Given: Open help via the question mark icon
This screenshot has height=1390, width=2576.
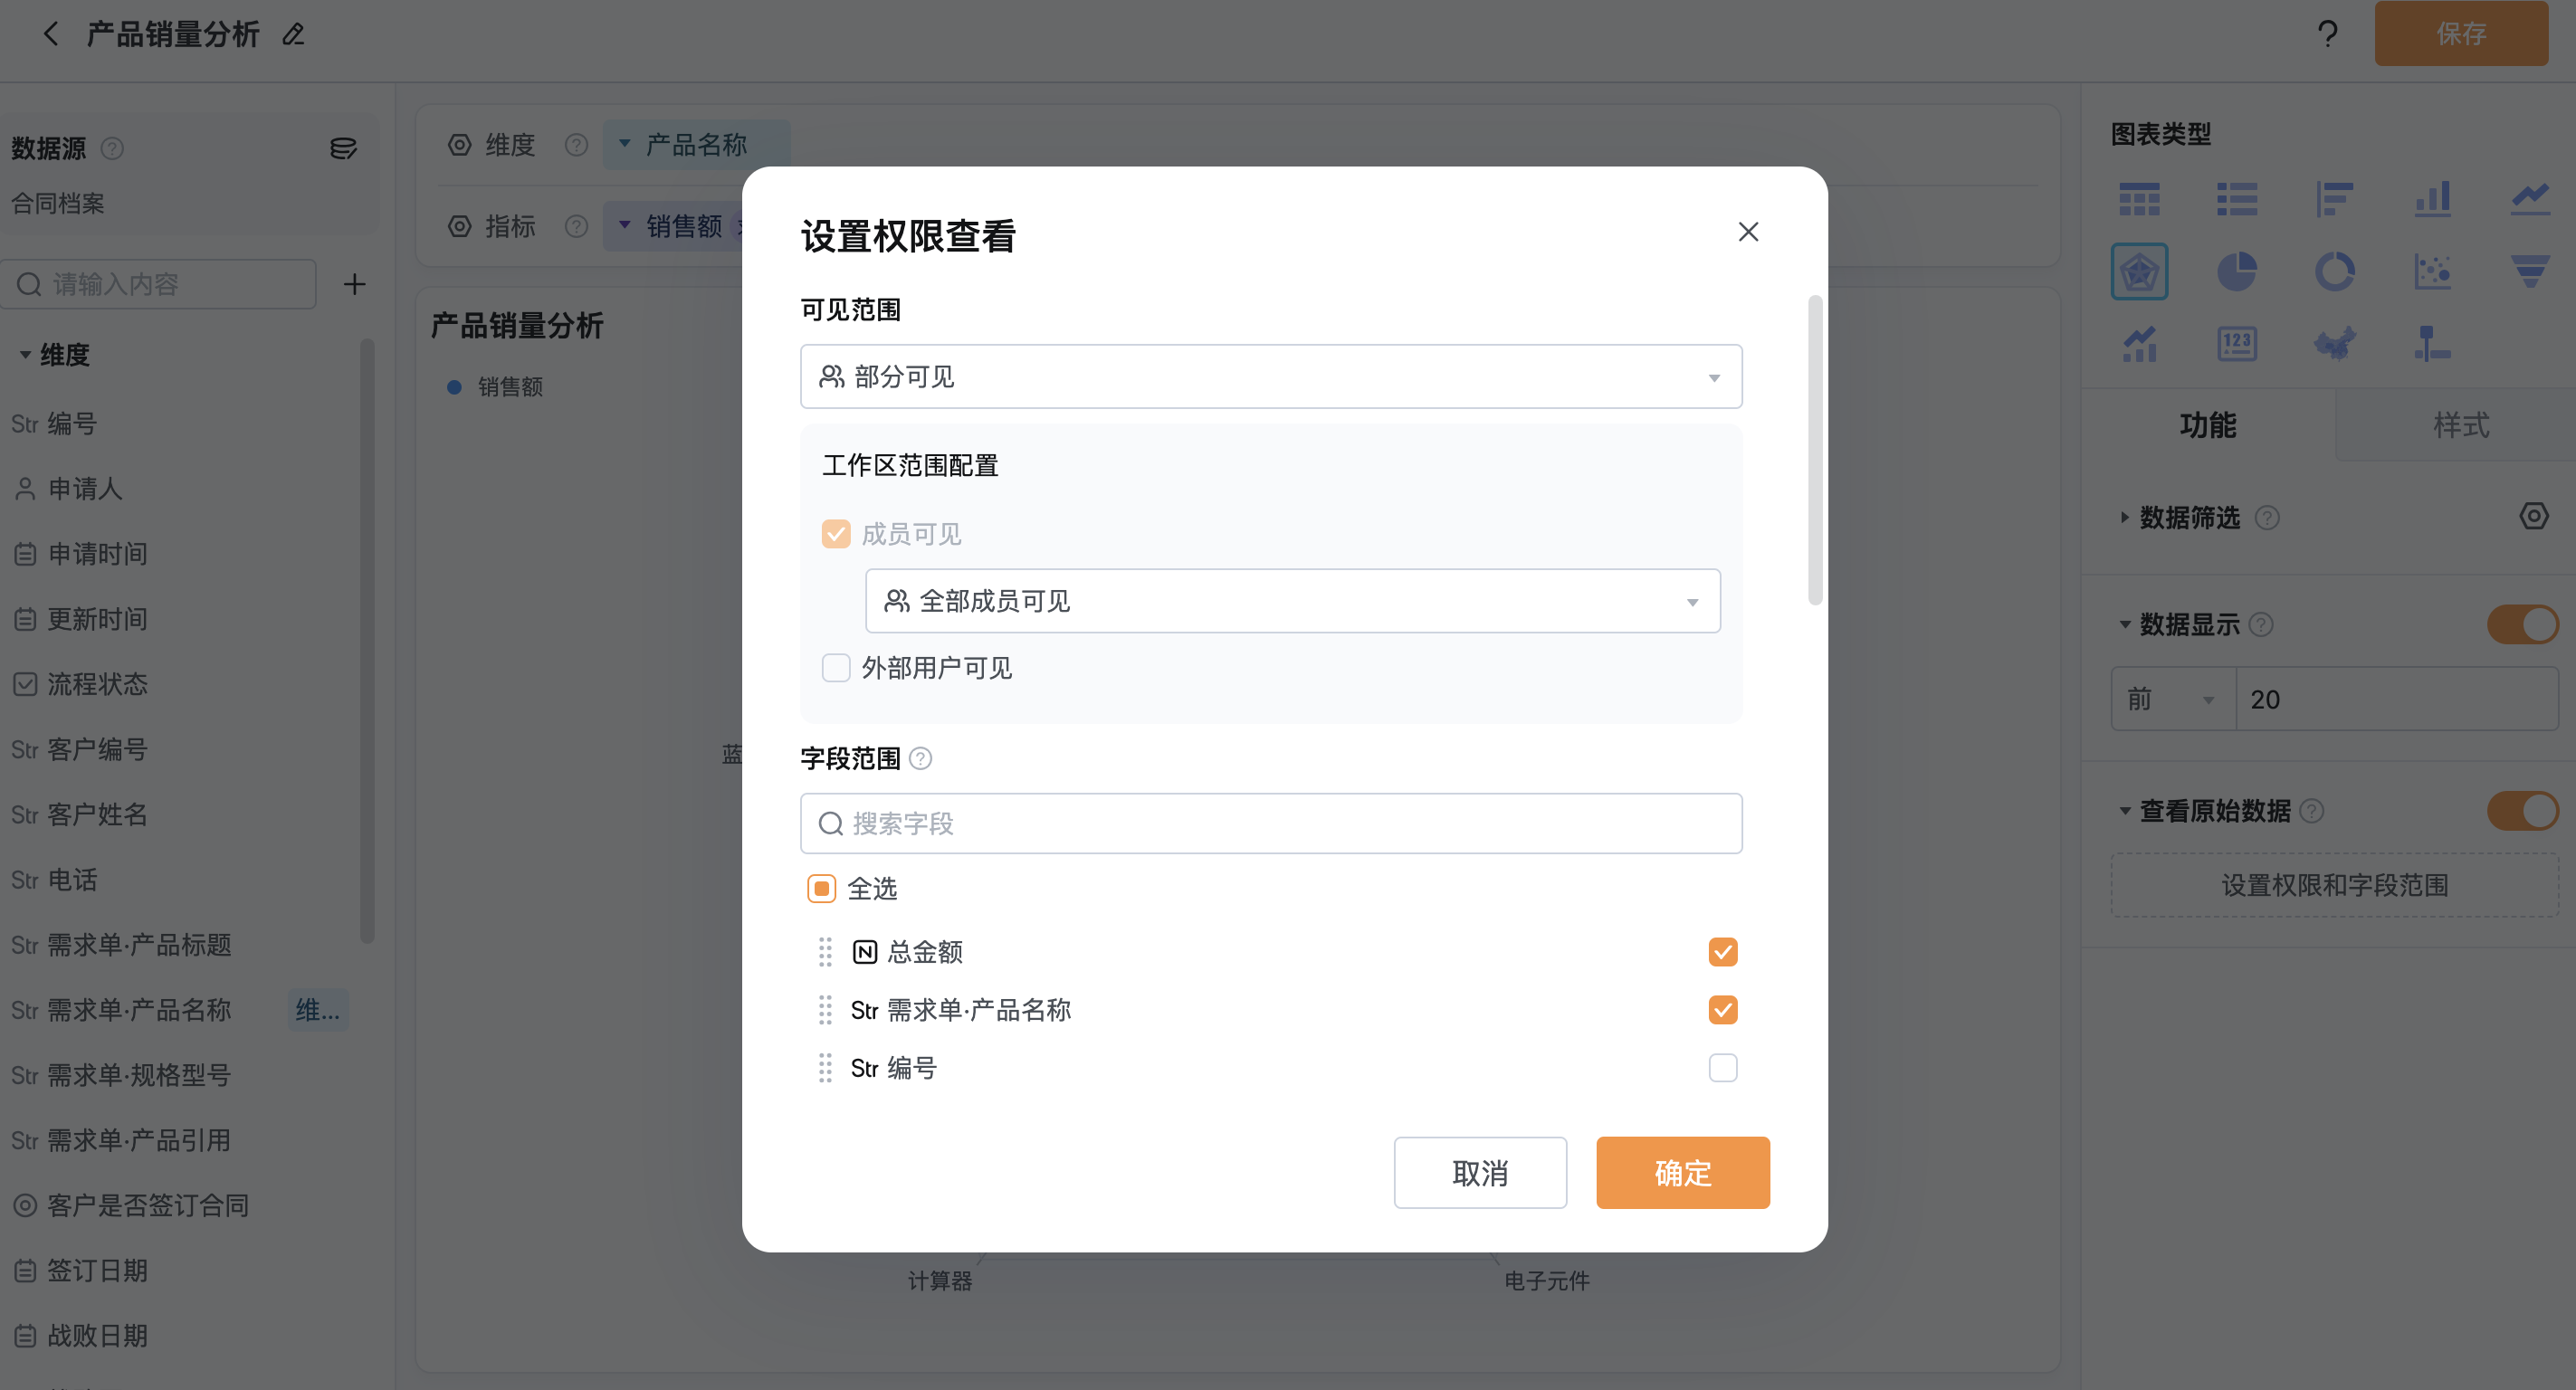Looking at the screenshot, I should tap(2327, 34).
